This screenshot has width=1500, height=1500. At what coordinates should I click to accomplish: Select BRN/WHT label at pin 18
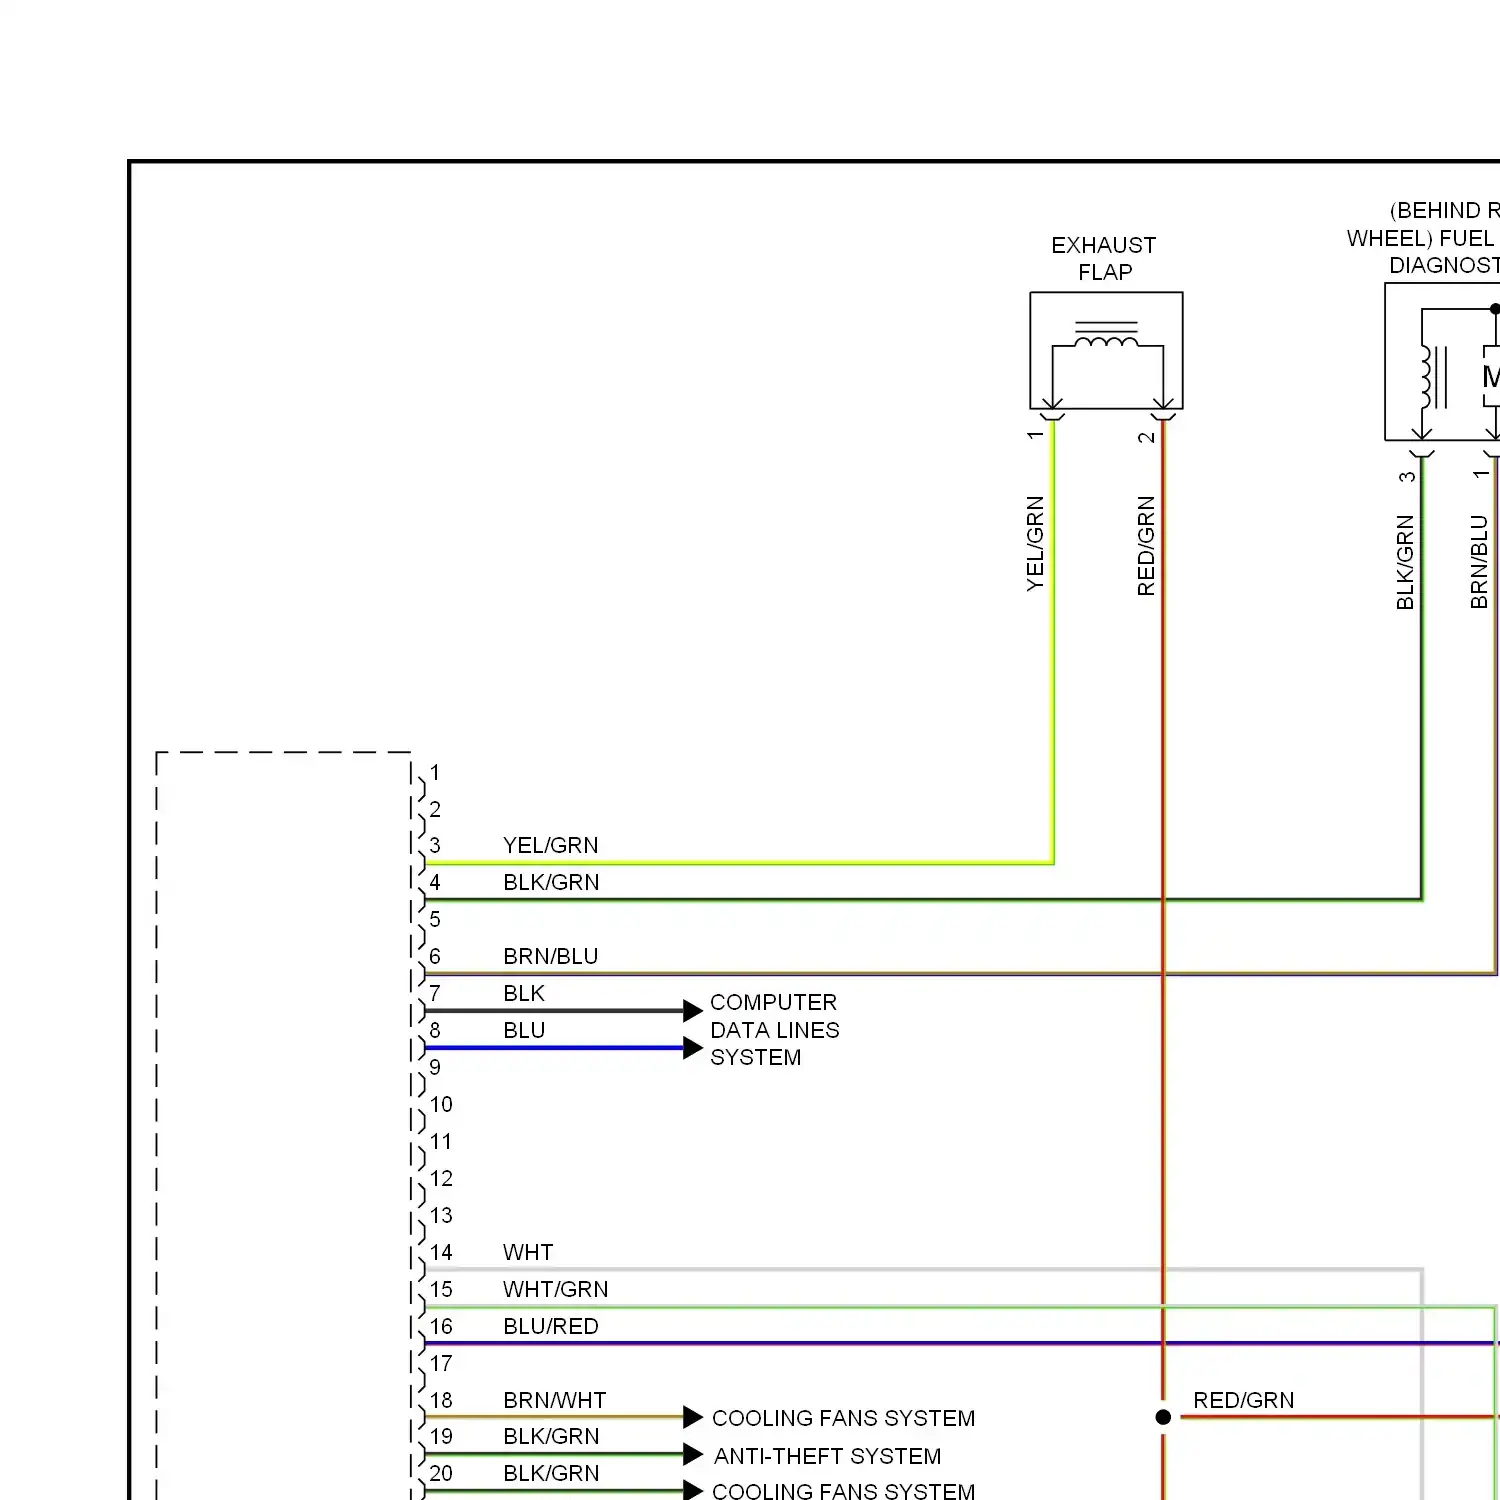click(x=555, y=1400)
